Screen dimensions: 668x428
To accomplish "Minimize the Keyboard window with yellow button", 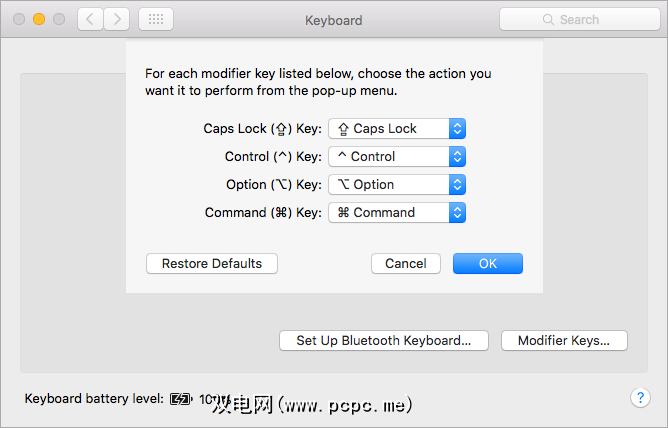I will (39, 19).
